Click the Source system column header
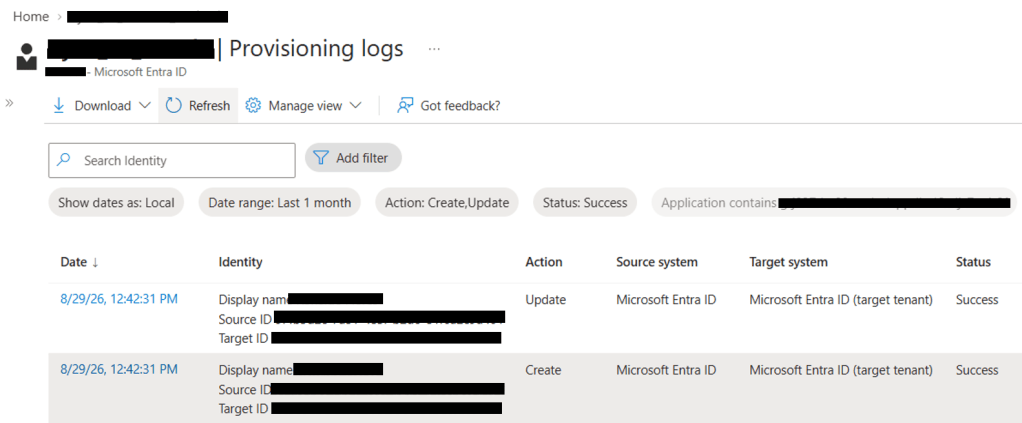Image resolution: width=1022 pixels, height=423 pixels. 657,262
